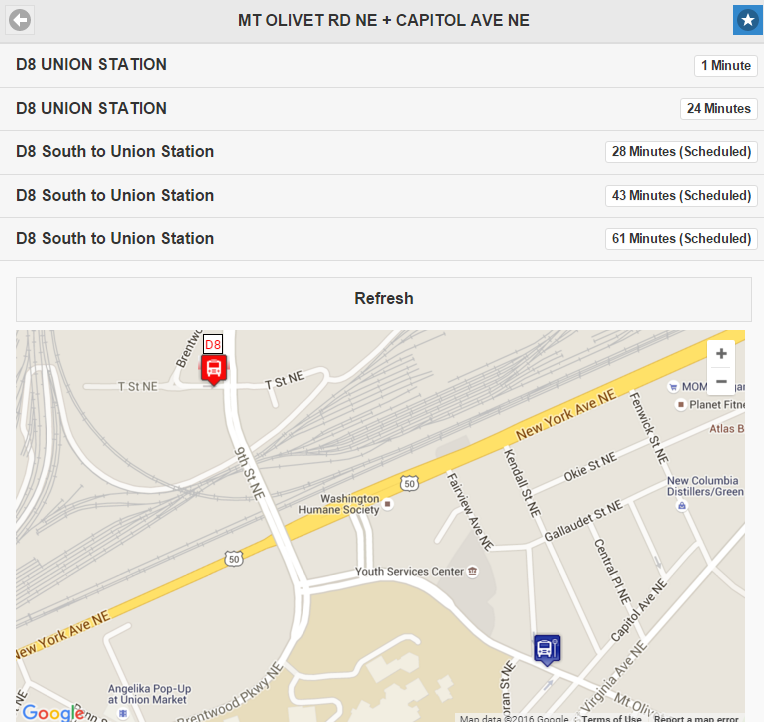The height and width of the screenshot is (722, 764).
Task: Open the New Columbia Distillers map pin
Action: pyautogui.click(x=682, y=506)
